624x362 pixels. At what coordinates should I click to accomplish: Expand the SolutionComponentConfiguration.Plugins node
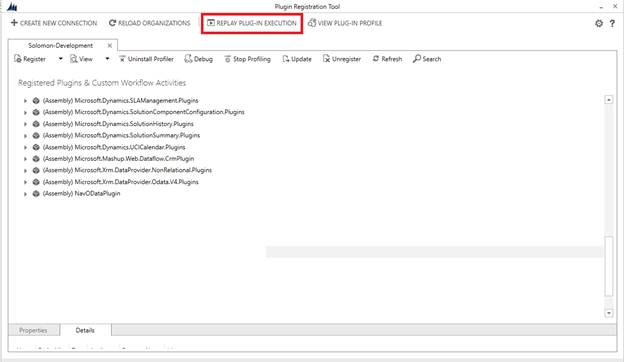click(25, 113)
